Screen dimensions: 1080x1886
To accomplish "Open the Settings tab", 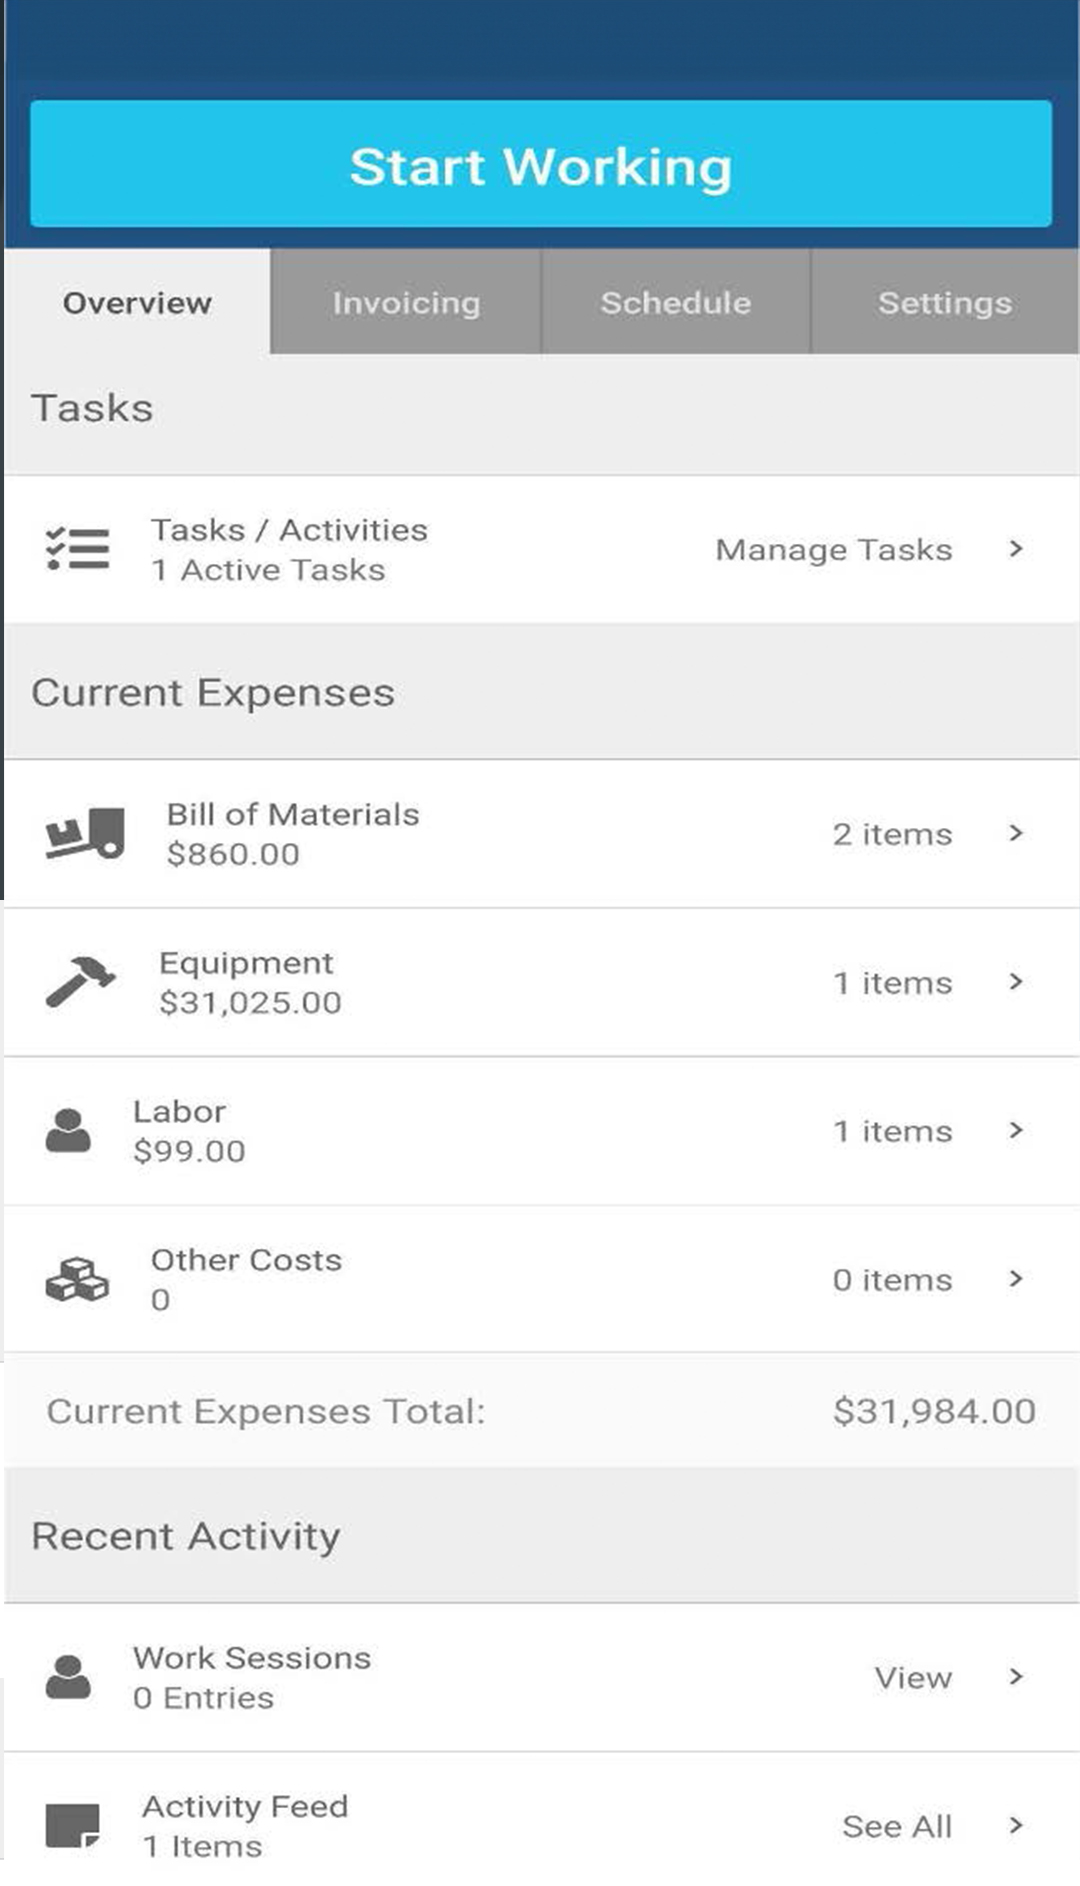I will (x=945, y=302).
